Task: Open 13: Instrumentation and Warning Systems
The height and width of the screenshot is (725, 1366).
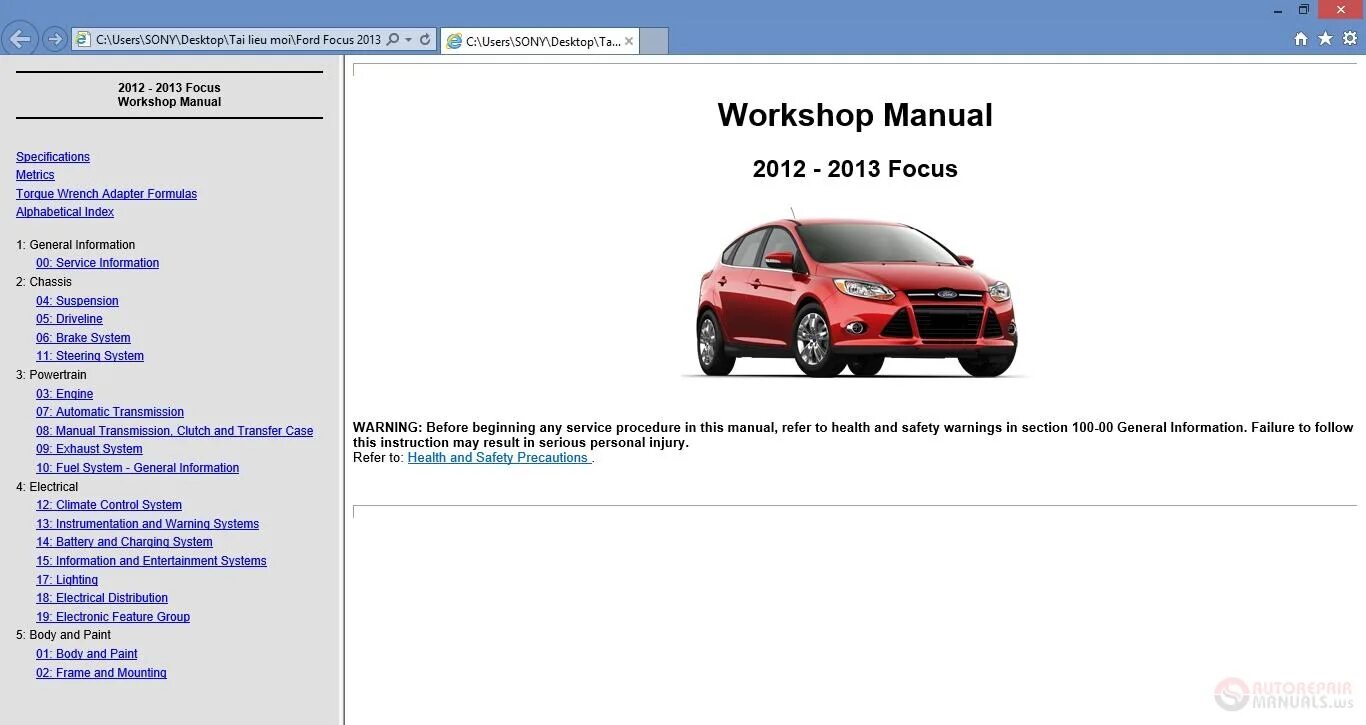Action: coord(148,524)
